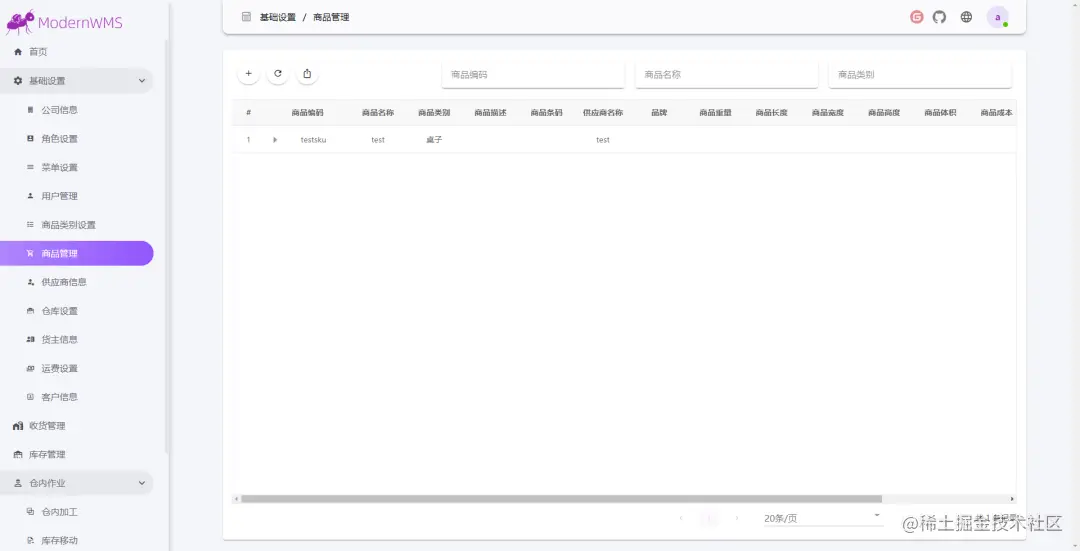Image resolution: width=1080 pixels, height=551 pixels.
Task: Click the breadcrumb menu icon before 基础设置
Action: (x=247, y=17)
